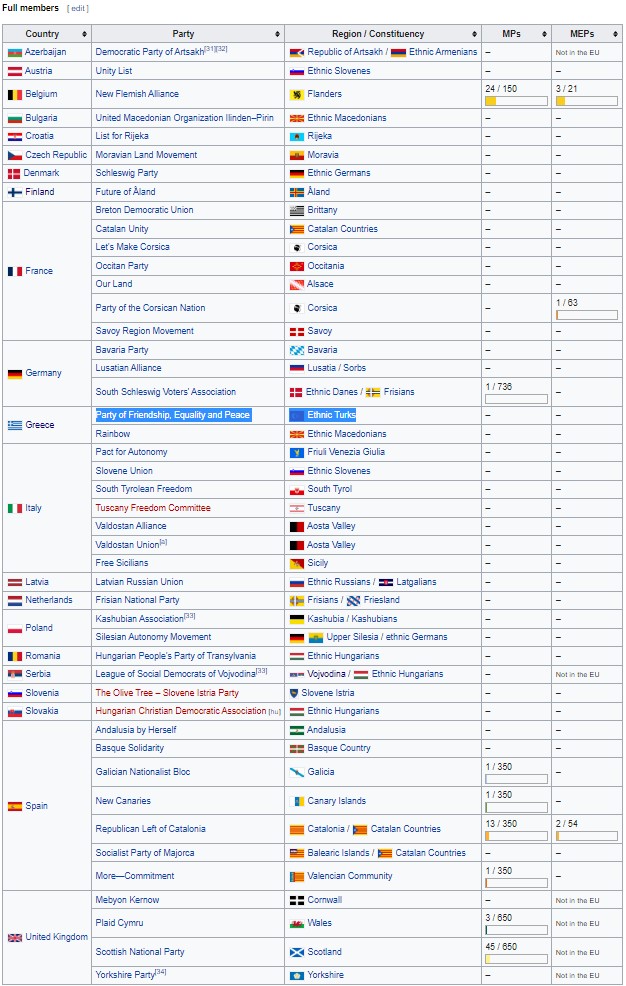This screenshot has width=626, height=986.
Task: Click the South Tyrol flag icon
Action: click(297, 490)
